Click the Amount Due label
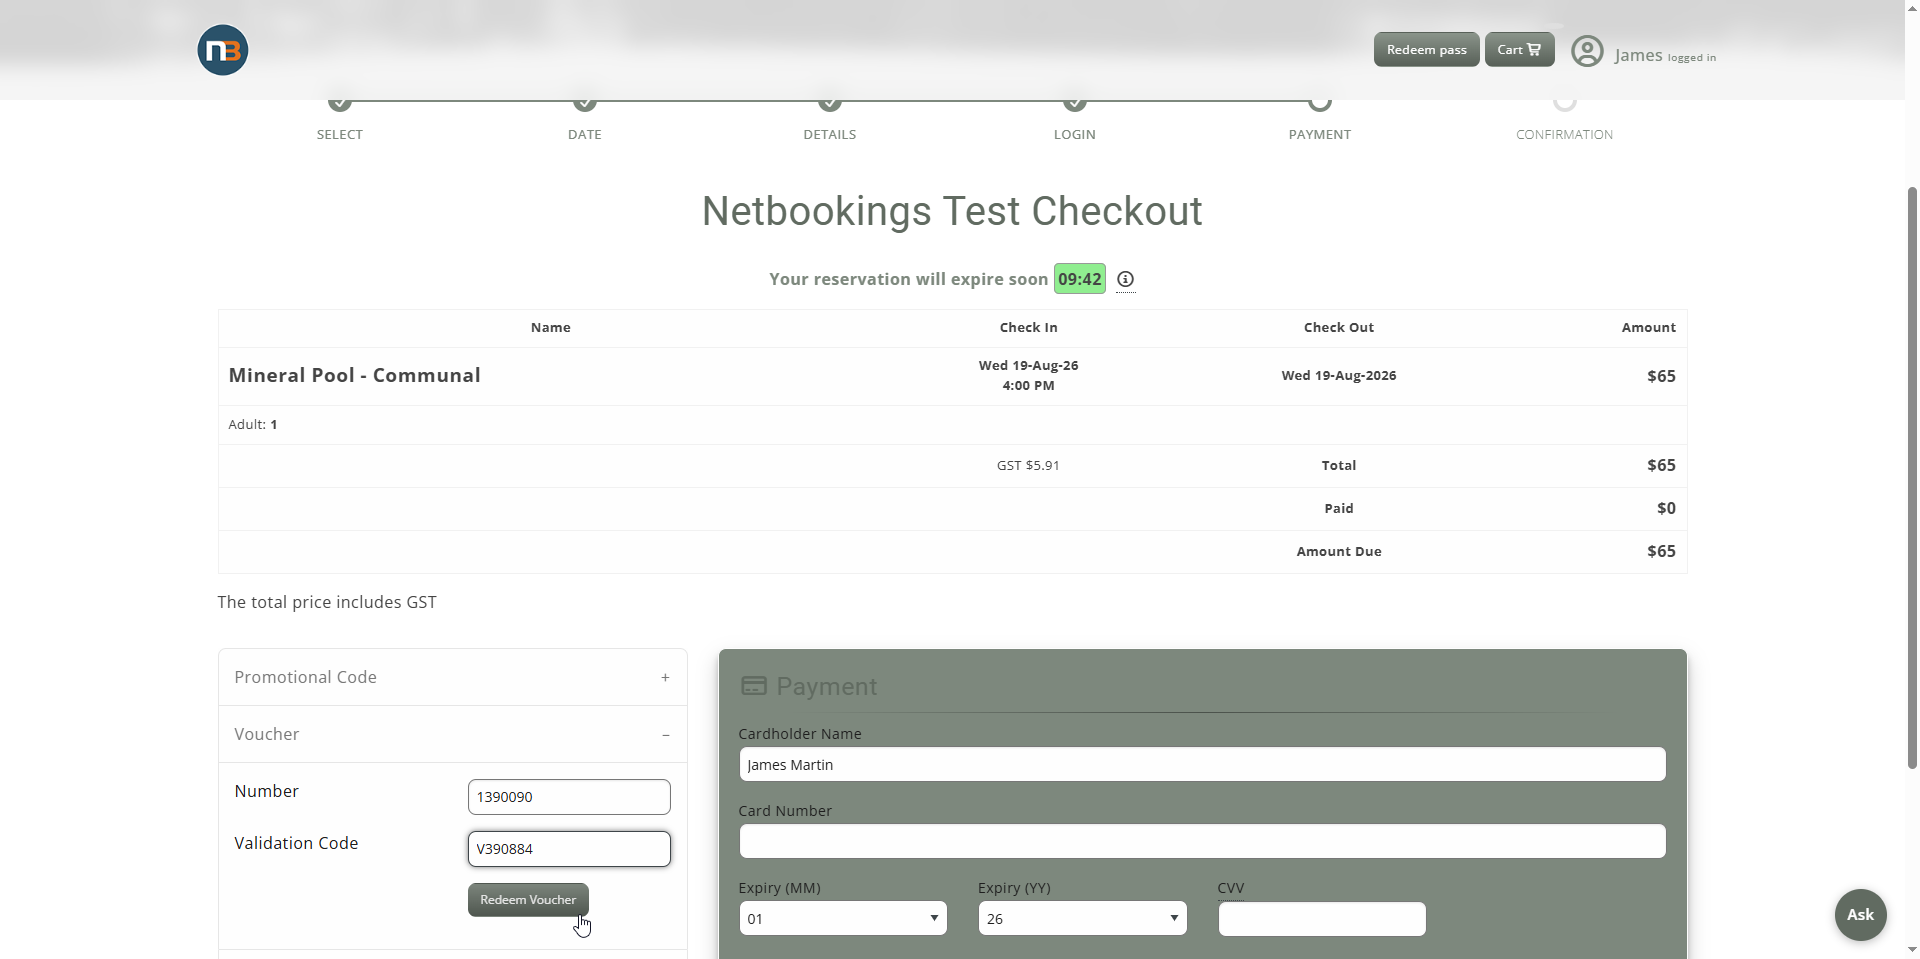Screen dimensions: 1920x959 pos(1339,551)
